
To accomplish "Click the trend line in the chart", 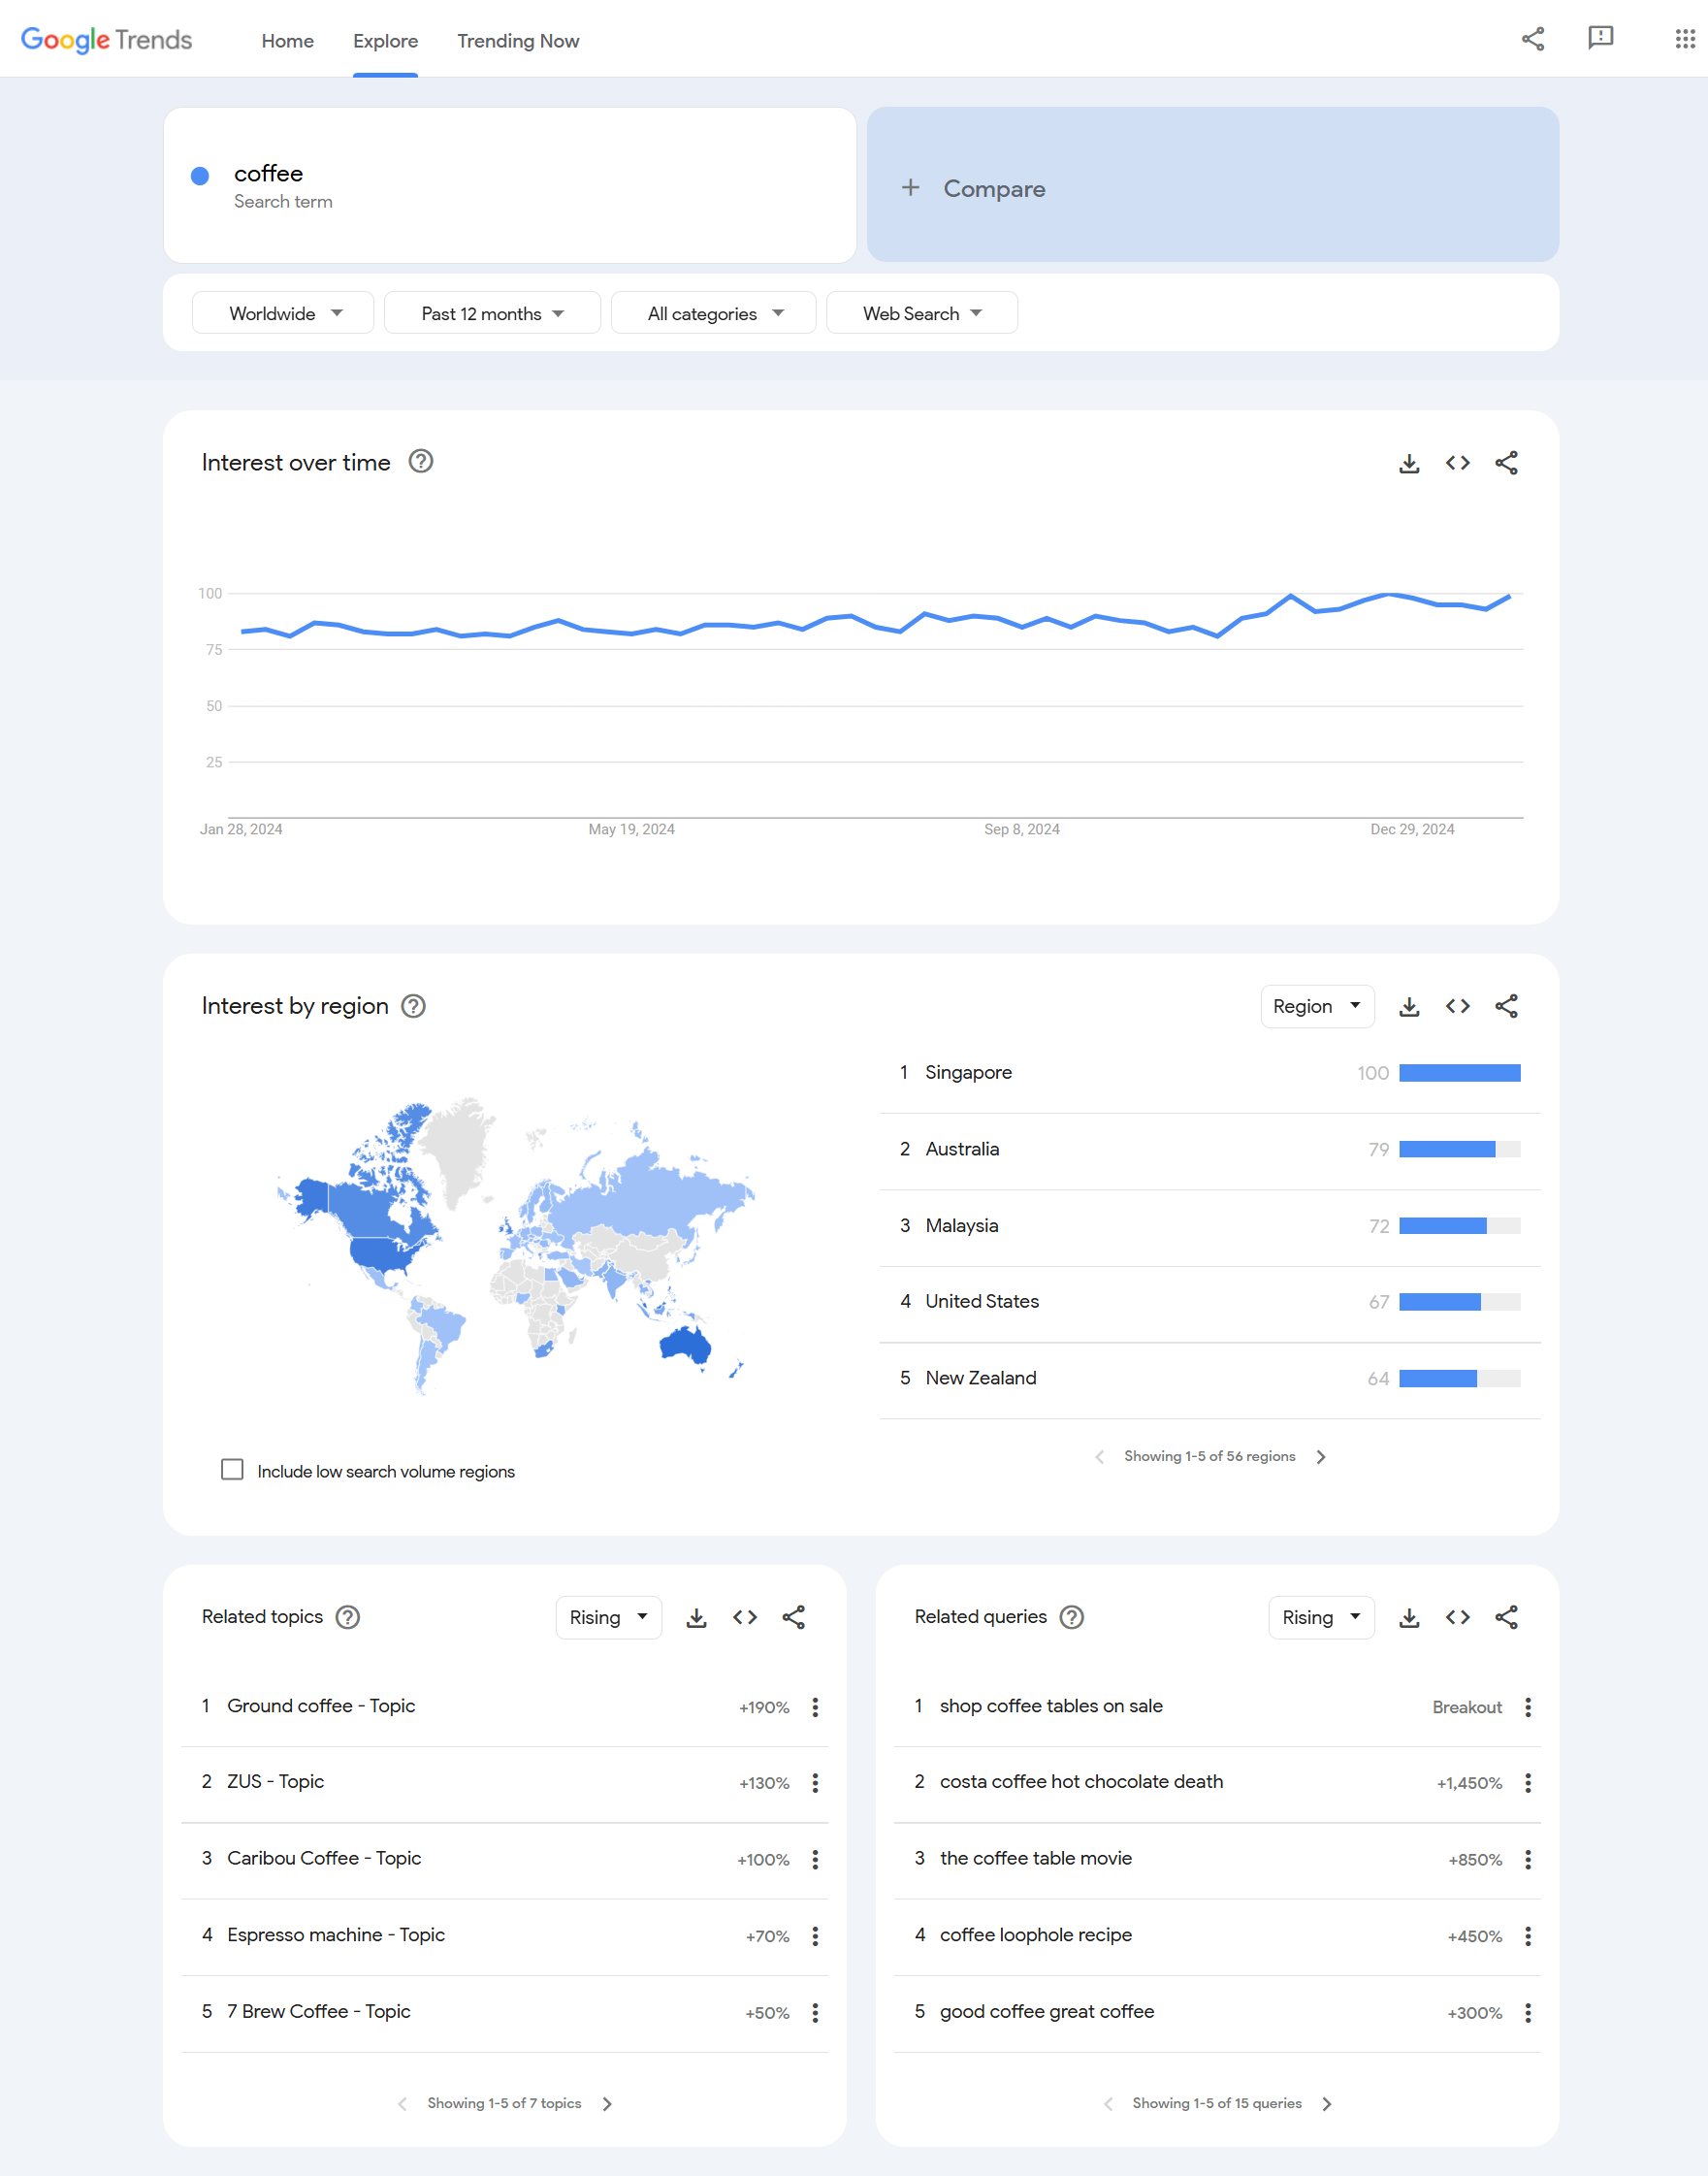I will [875, 615].
